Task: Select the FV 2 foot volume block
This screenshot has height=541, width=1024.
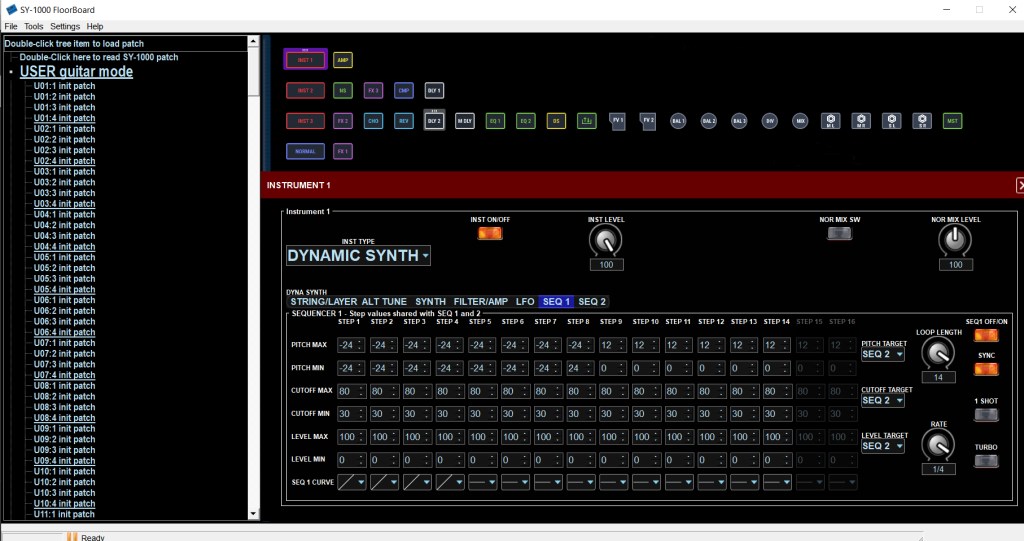Action: coord(648,121)
